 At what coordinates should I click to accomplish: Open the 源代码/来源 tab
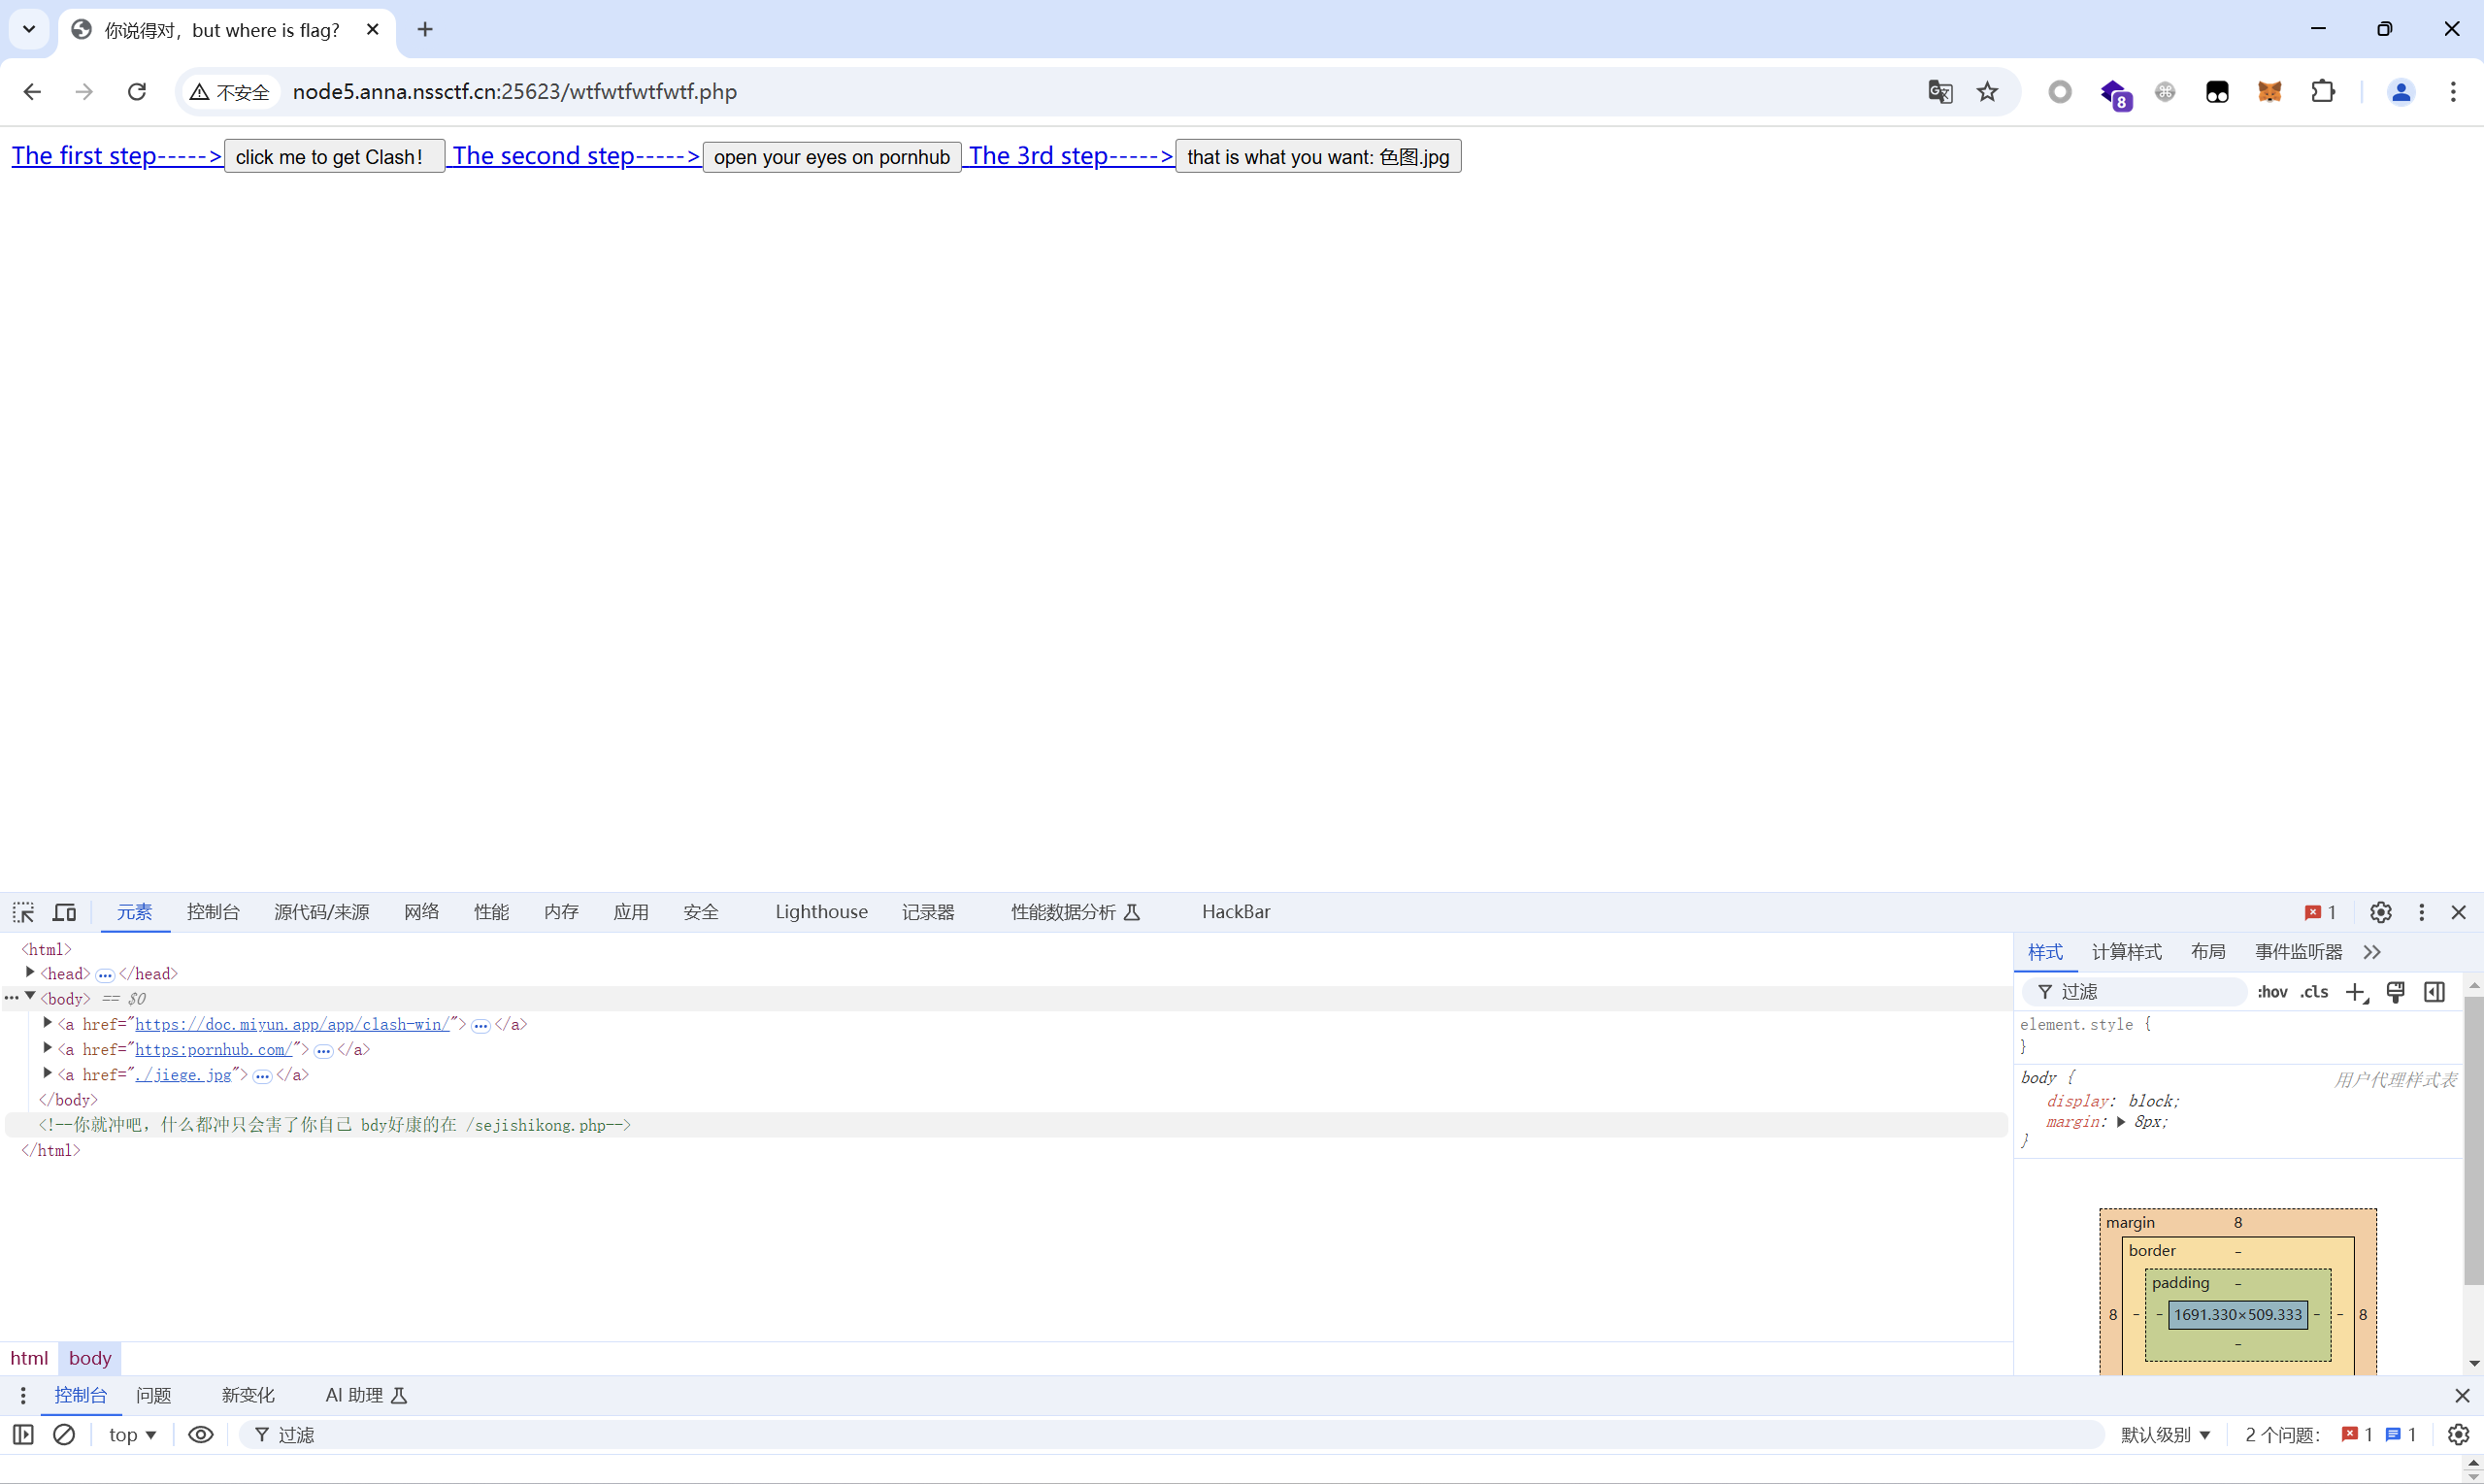tap(322, 912)
